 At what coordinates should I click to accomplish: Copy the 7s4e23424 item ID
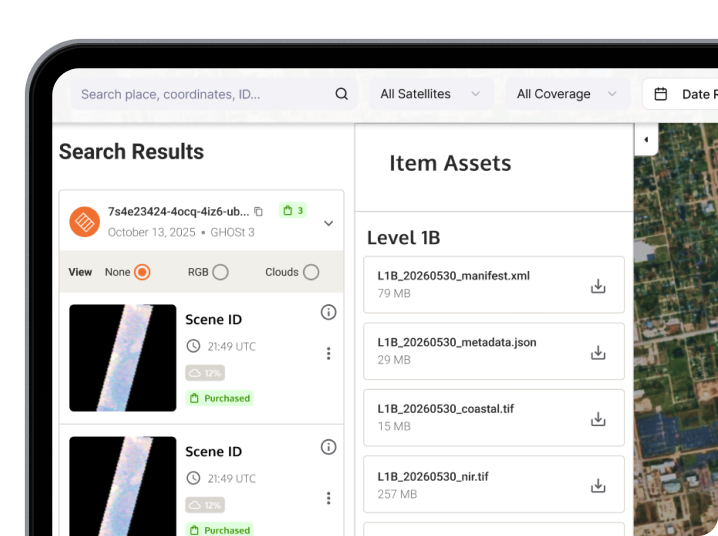259,211
